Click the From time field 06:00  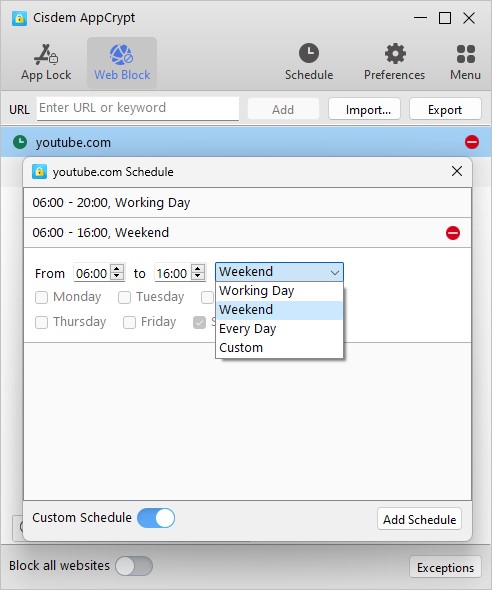[x=92, y=273]
